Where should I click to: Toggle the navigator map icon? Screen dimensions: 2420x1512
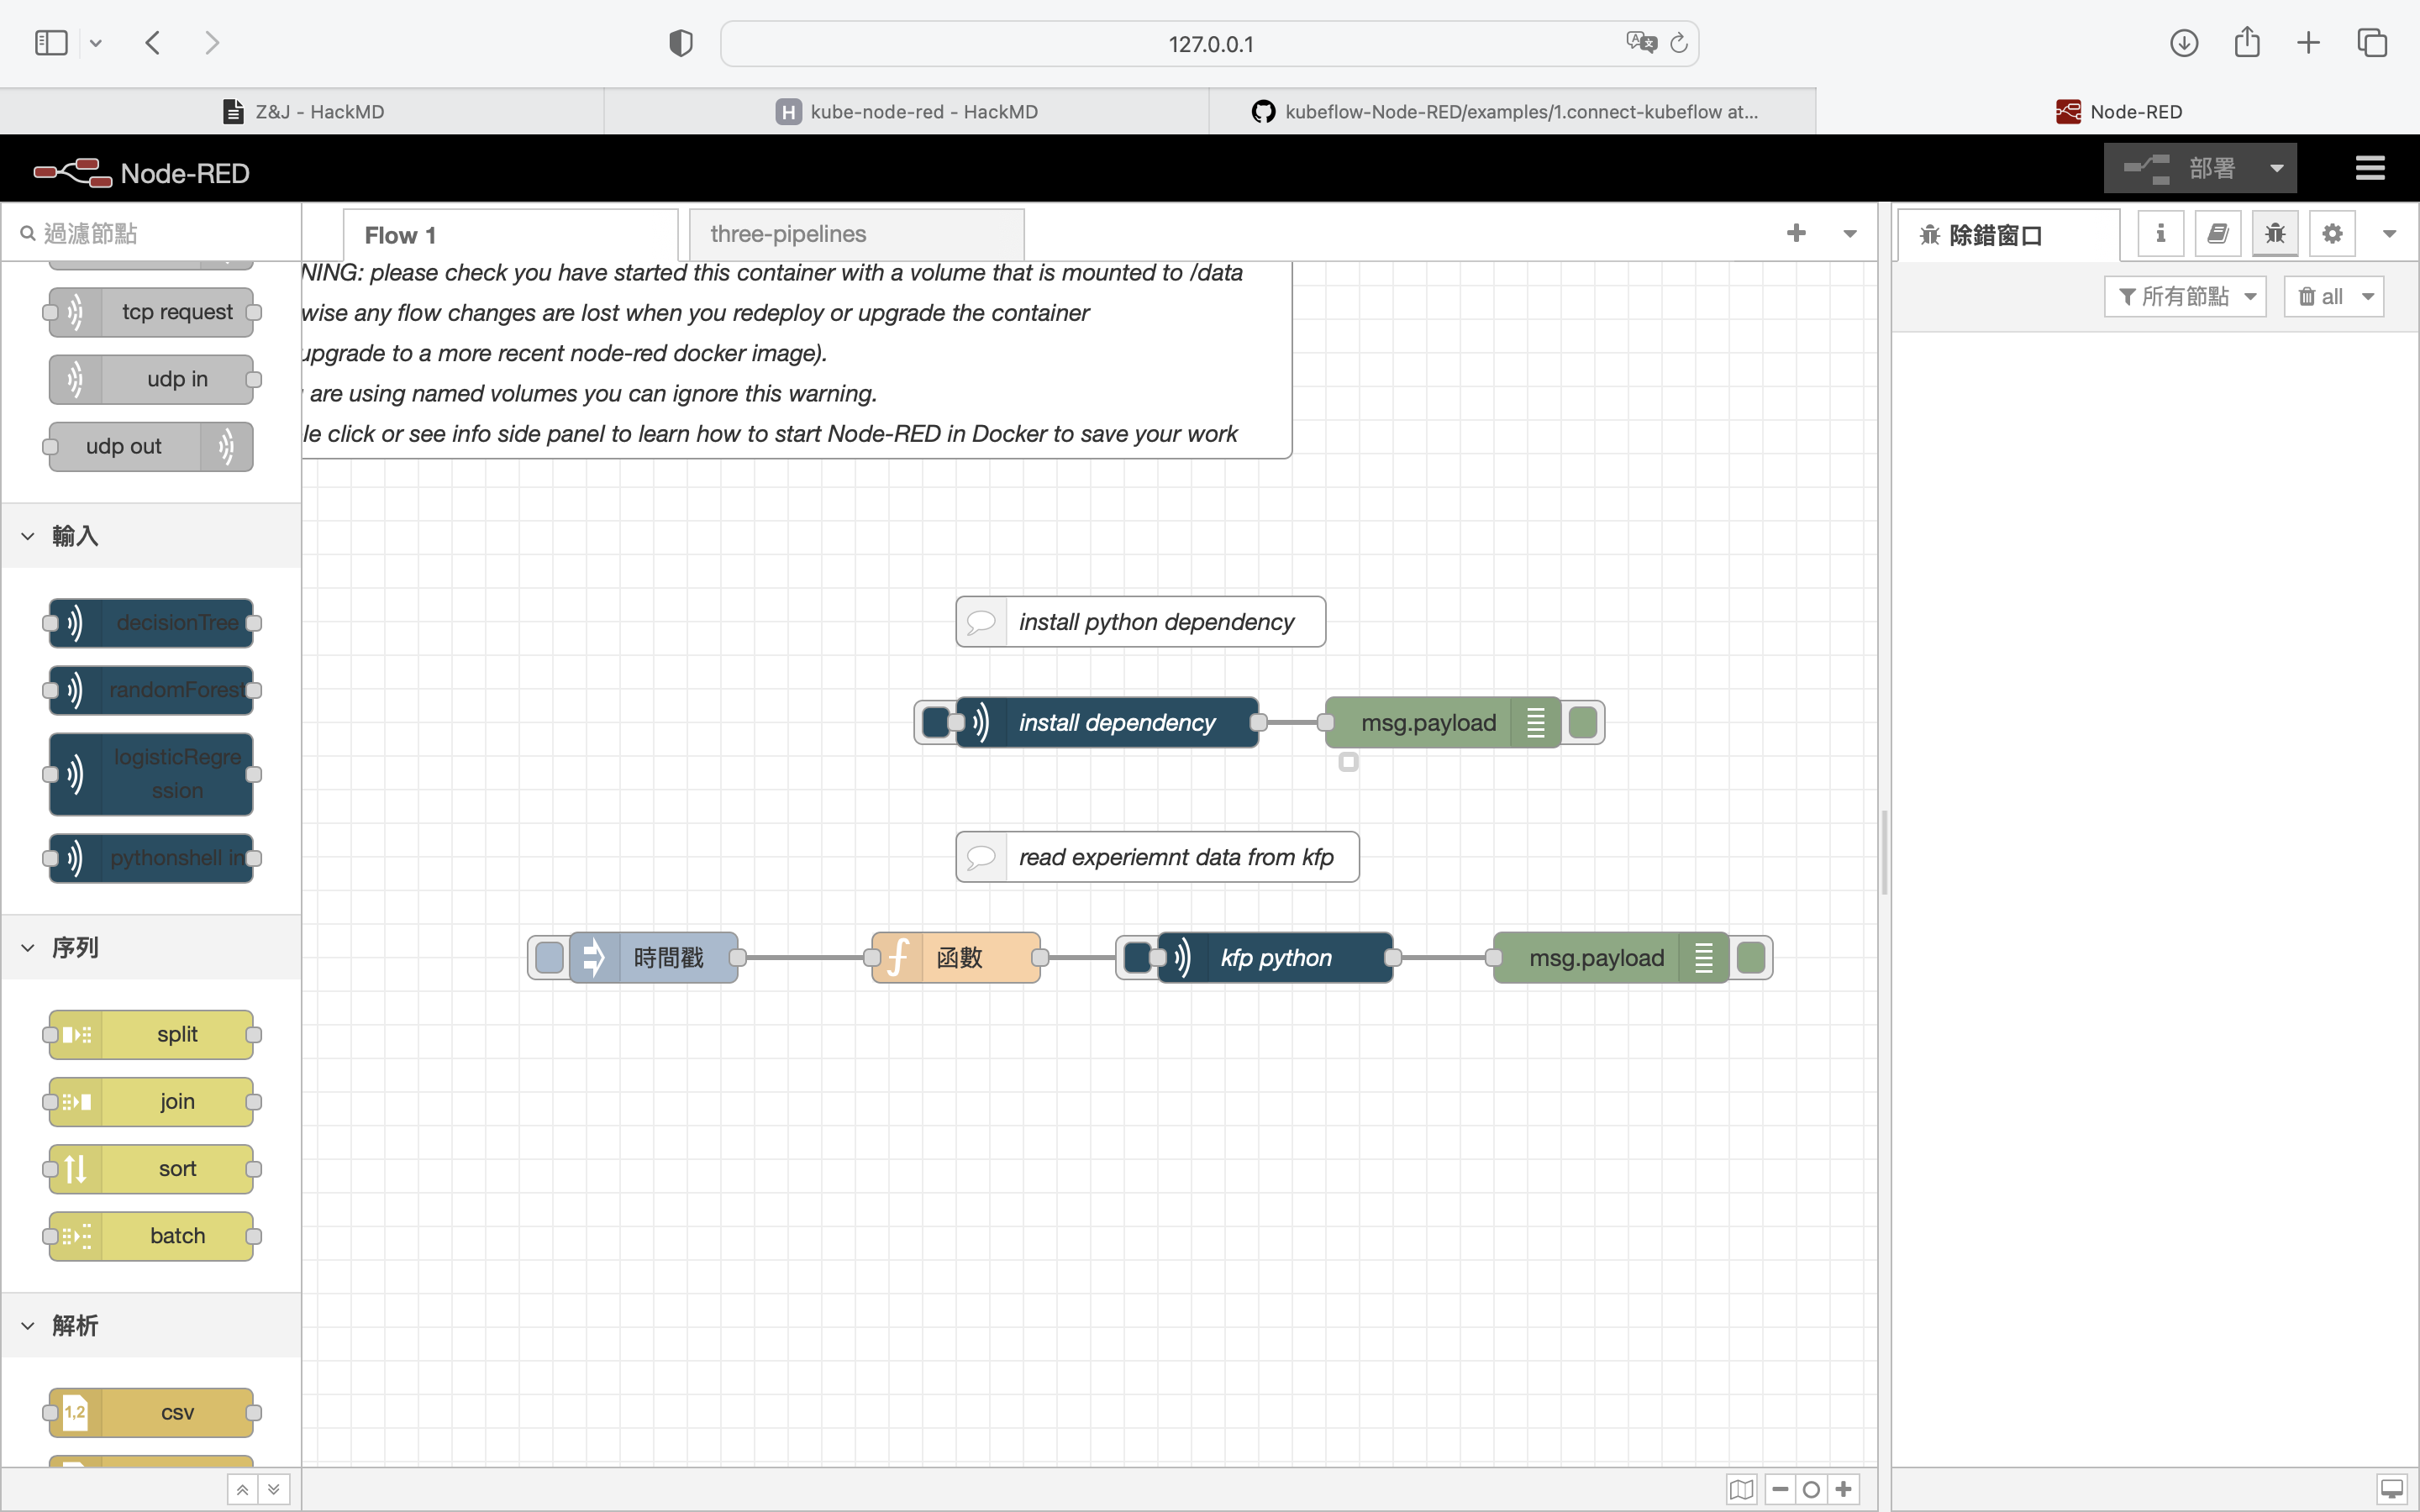[x=1741, y=1489]
